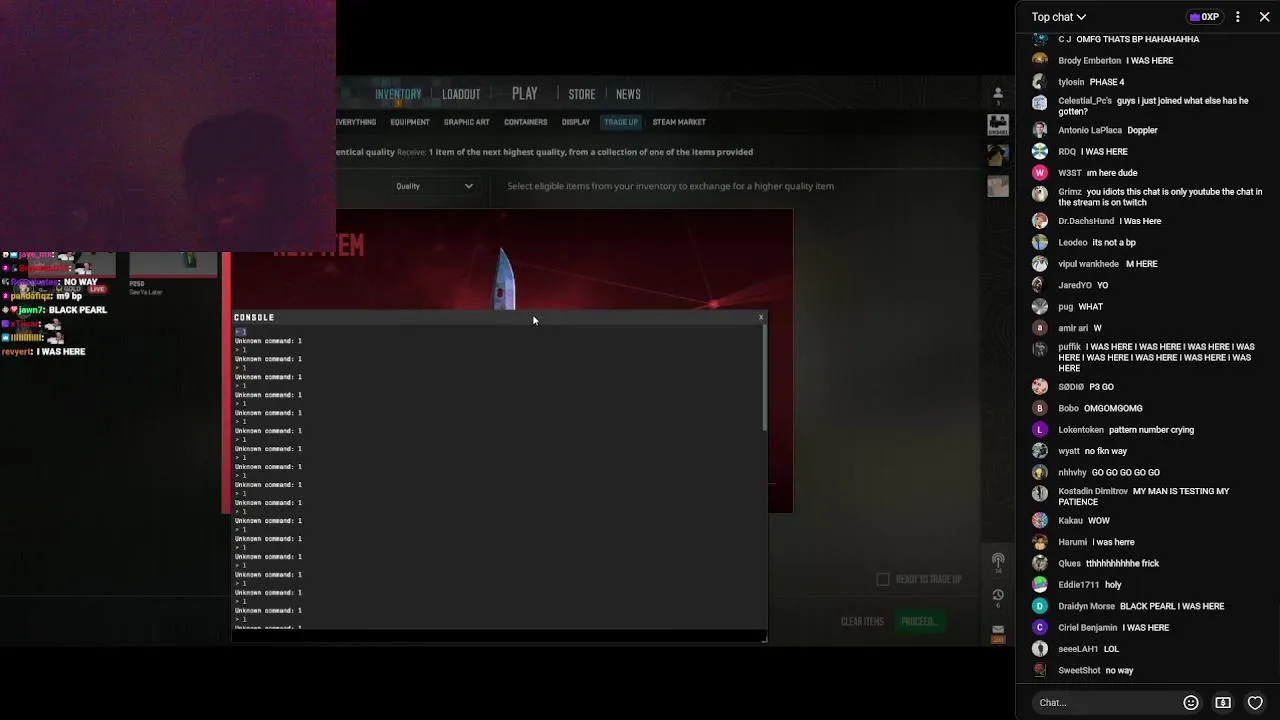Click the third friend avatar in sidebar

point(998,186)
